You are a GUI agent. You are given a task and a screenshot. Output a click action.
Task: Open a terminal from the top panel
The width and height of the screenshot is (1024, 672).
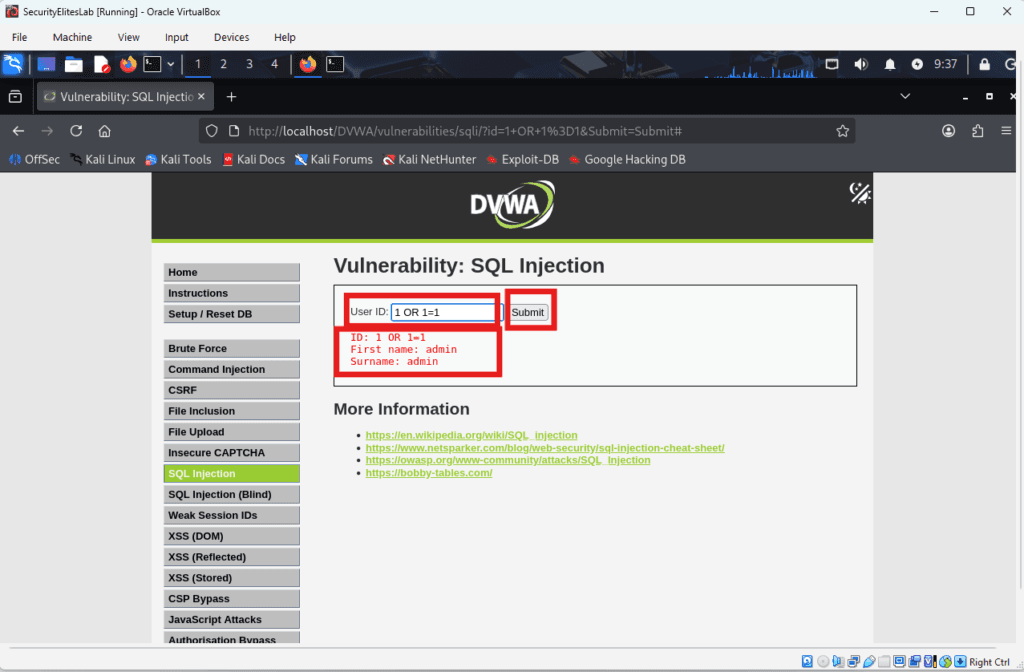click(151, 63)
